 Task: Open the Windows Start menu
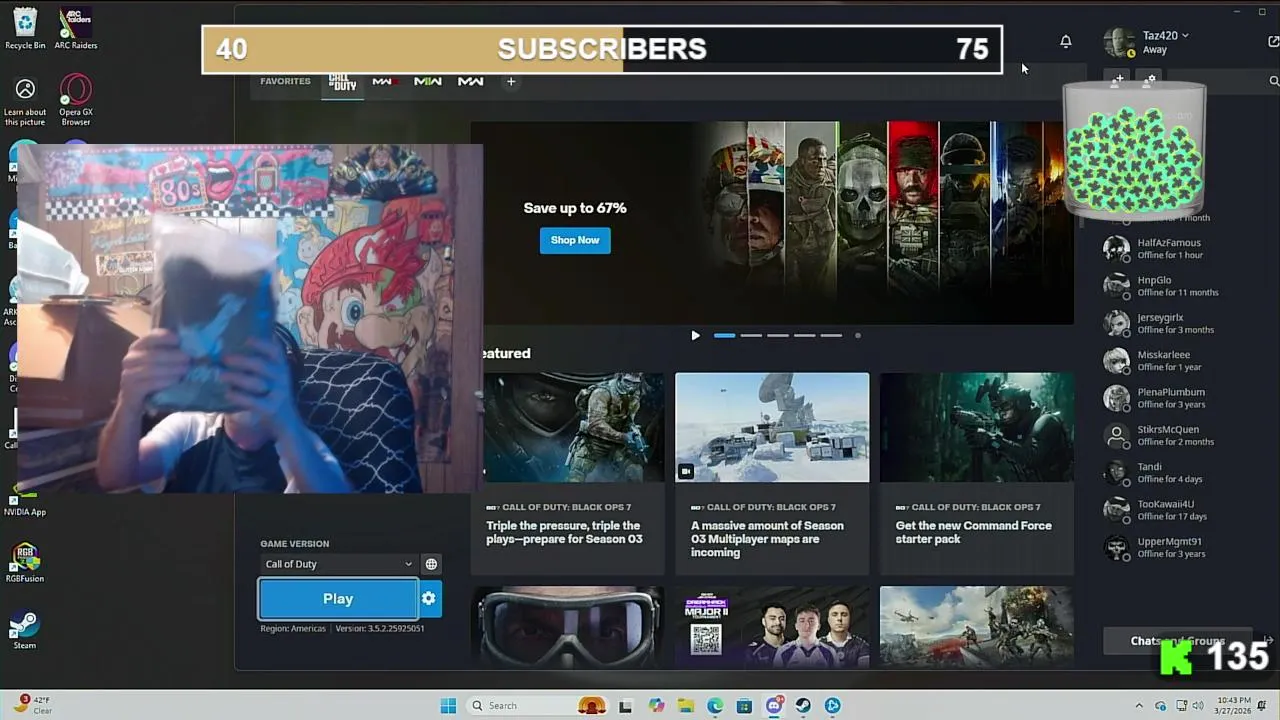448,706
